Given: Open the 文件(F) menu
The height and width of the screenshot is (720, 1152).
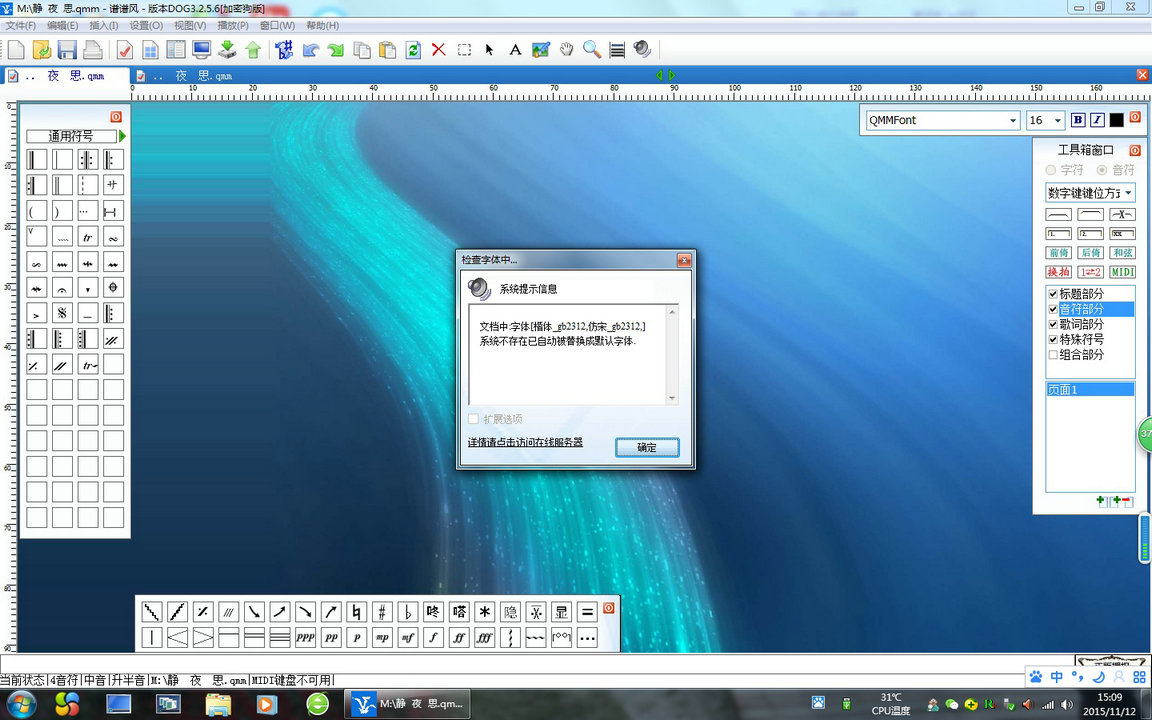Looking at the screenshot, I should [x=21, y=25].
